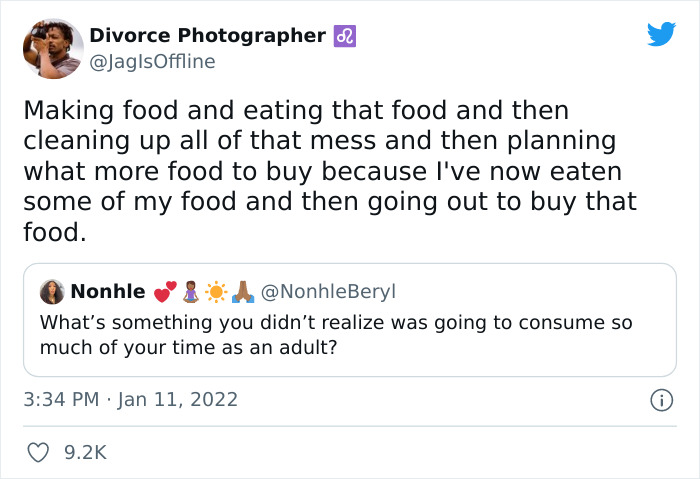700x479 pixels.
Task: Click the Twitter bird logo
Action: pos(661,35)
